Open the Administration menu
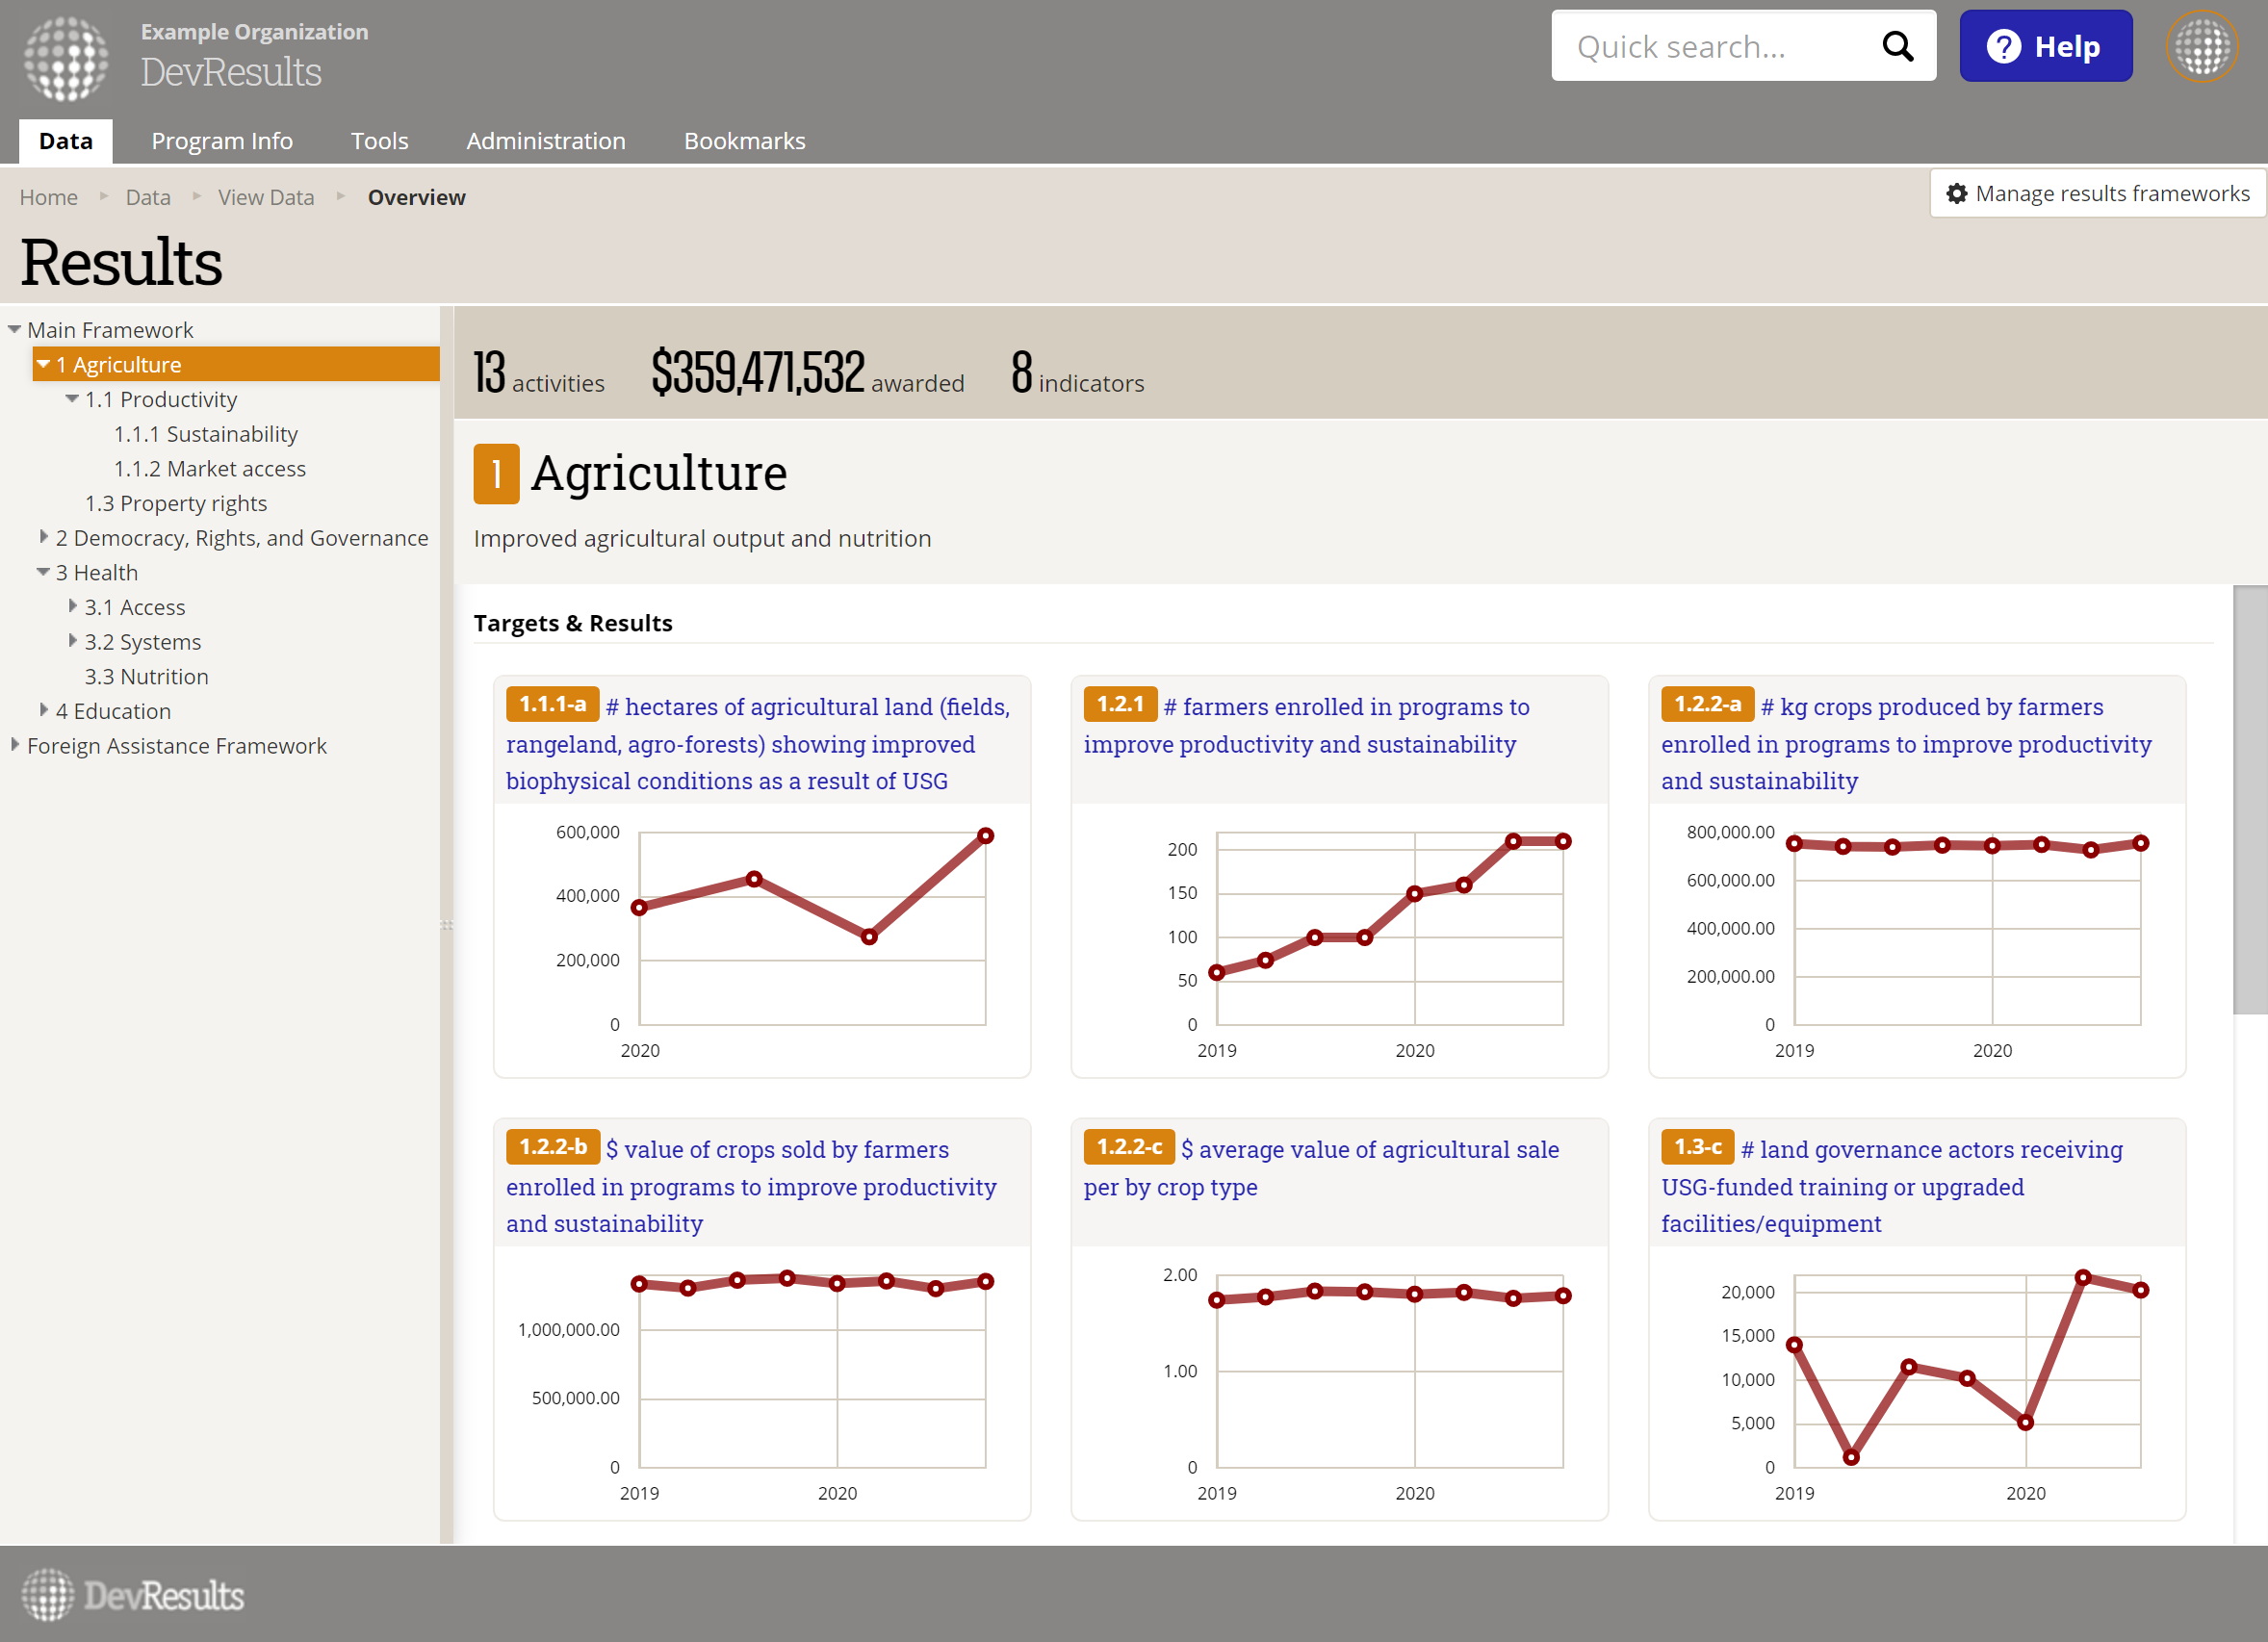 (x=545, y=141)
